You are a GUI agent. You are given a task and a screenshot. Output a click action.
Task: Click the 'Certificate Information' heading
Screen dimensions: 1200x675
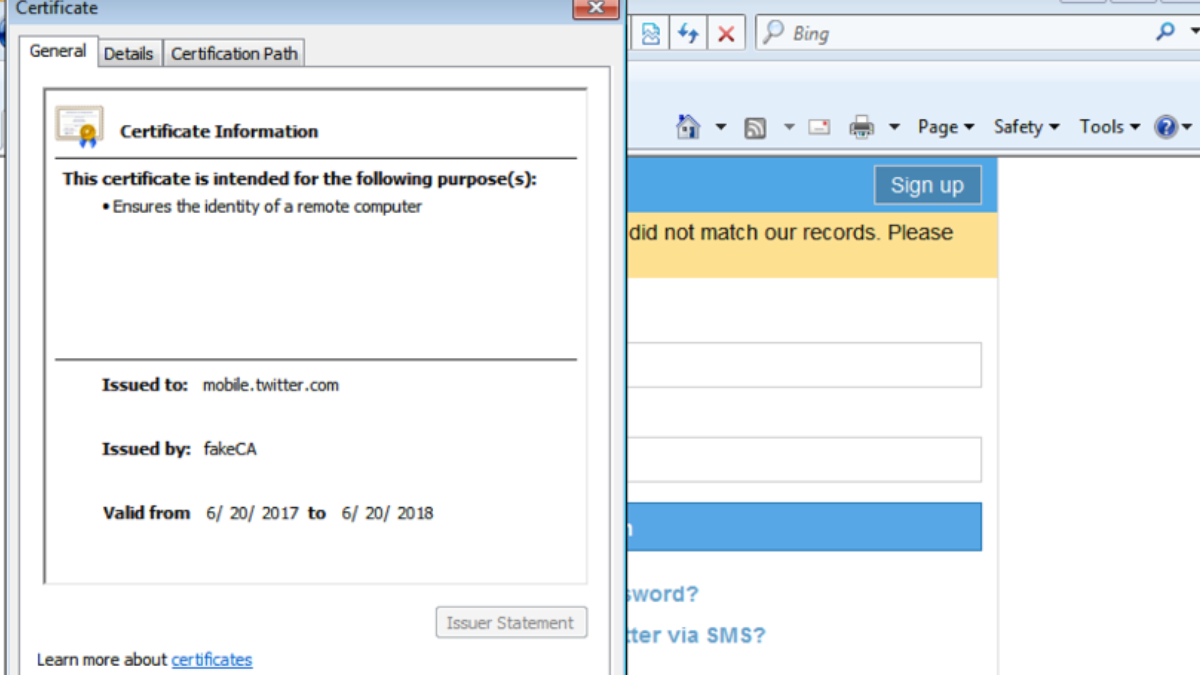point(219,131)
